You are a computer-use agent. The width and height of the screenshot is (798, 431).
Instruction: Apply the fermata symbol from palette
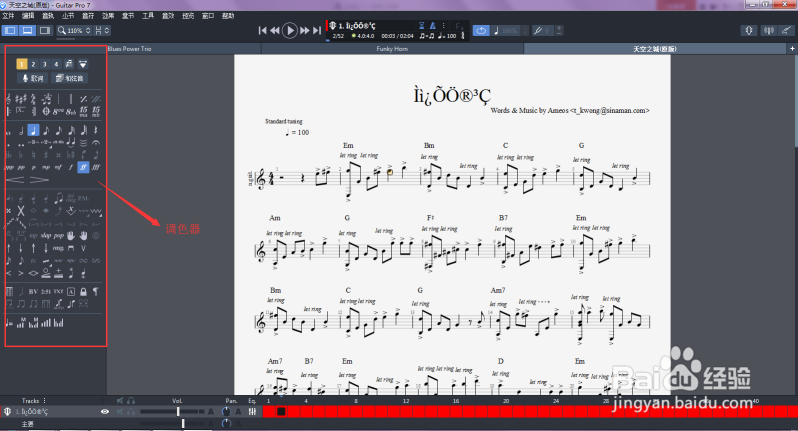(x=96, y=142)
